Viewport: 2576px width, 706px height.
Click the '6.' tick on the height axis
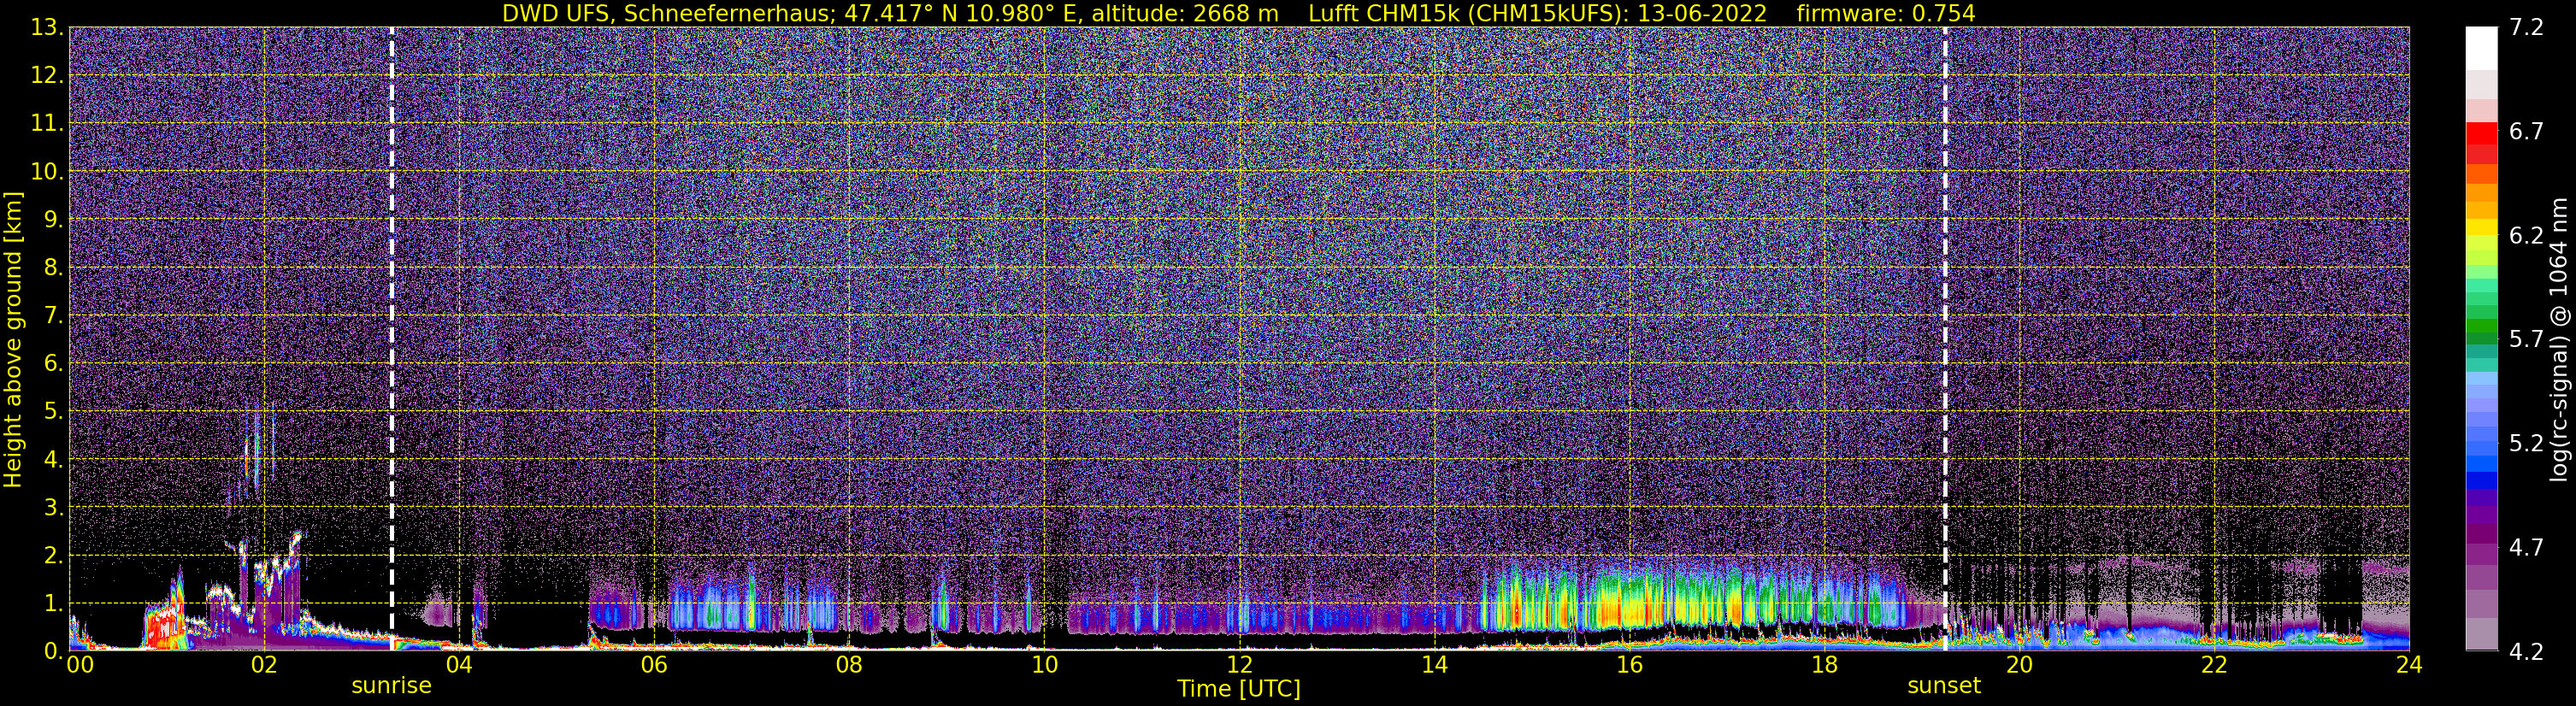click(53, 364)
